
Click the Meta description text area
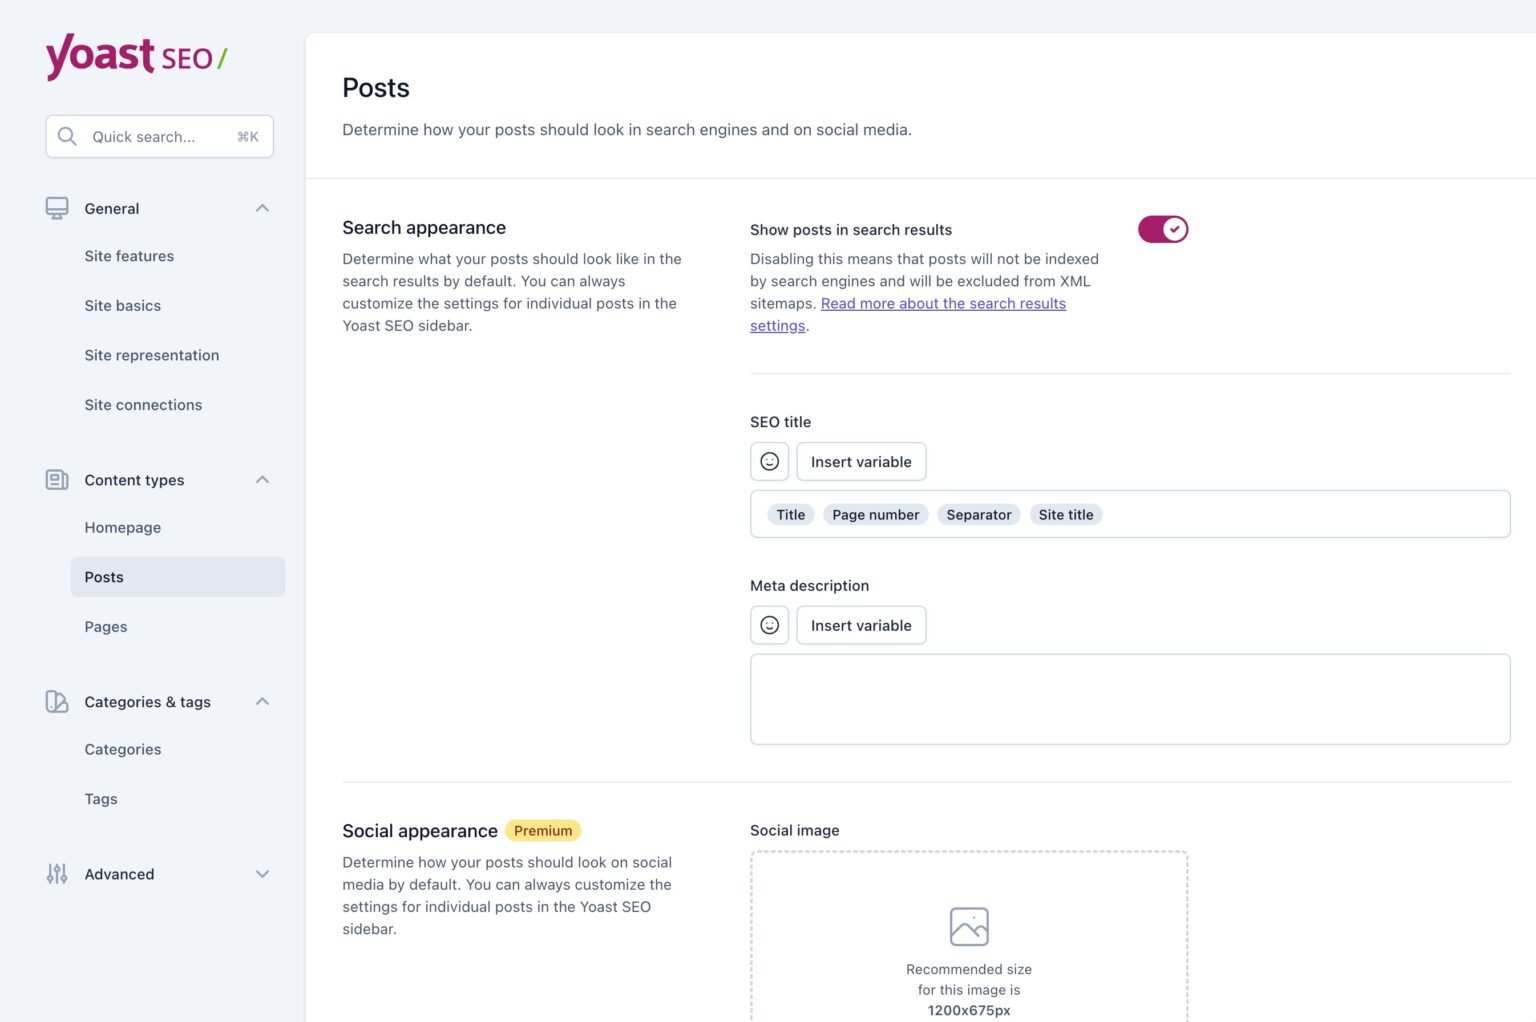(x=1129, y=699)
